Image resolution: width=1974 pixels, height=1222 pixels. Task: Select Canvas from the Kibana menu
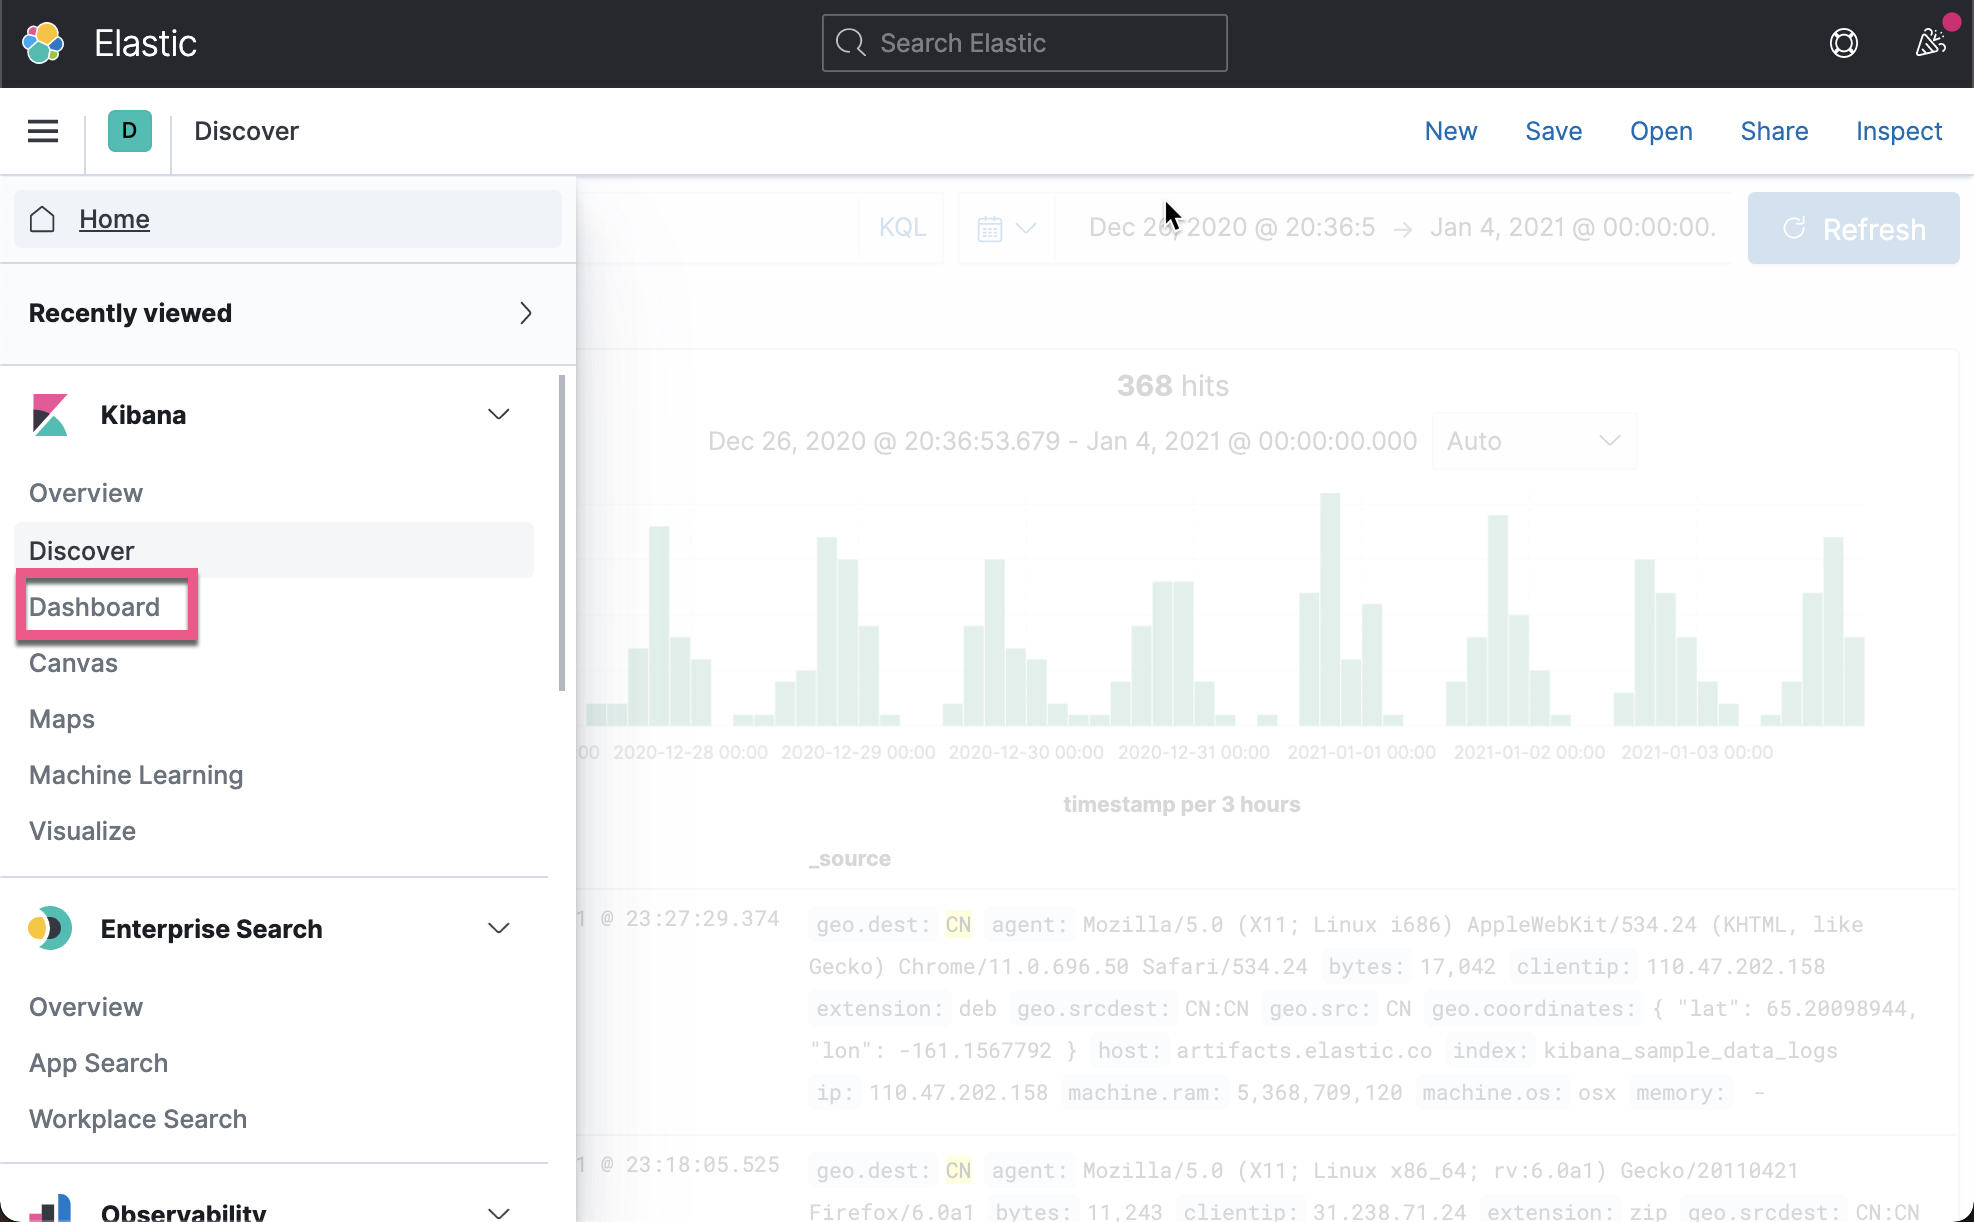tap(73, 662)
